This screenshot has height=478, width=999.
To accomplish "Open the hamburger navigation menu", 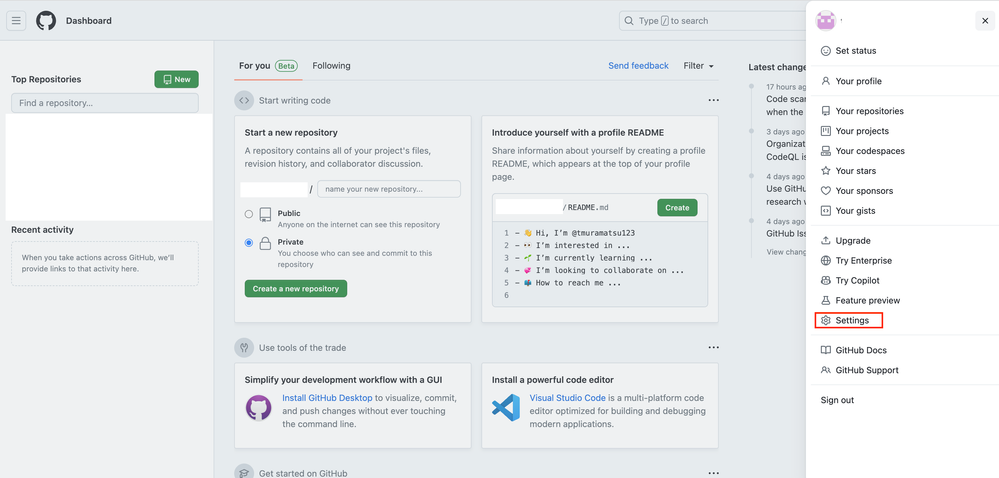I will 16,21.
